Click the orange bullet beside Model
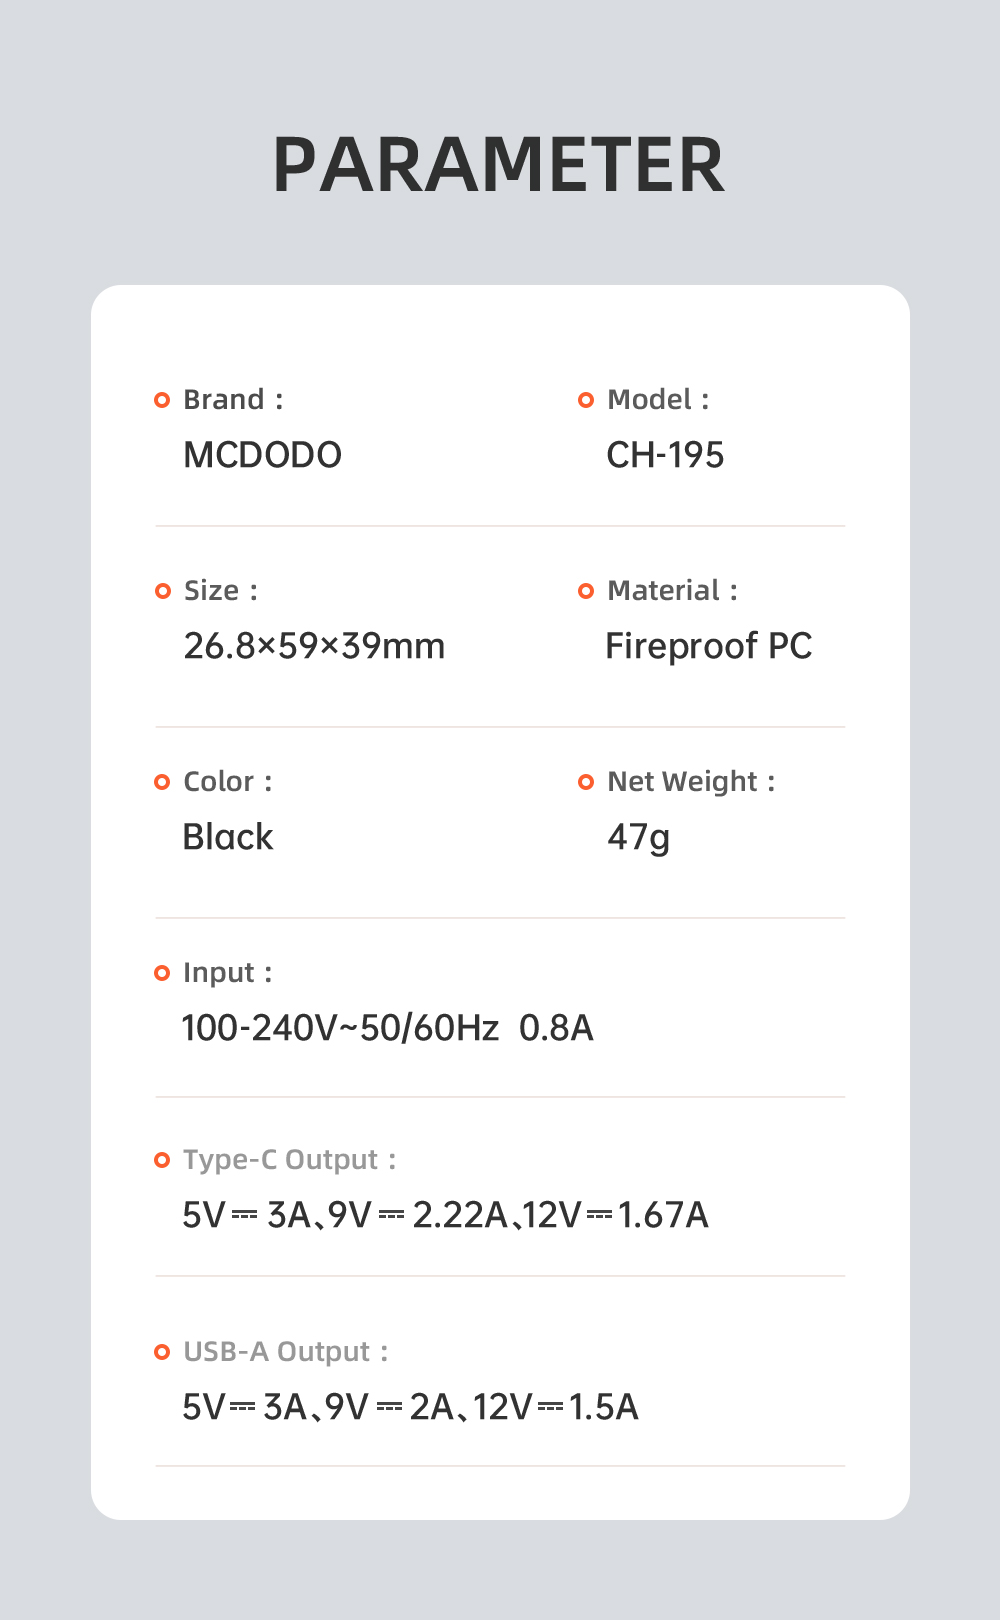The image size is (1000, 1620). point(586,400)
